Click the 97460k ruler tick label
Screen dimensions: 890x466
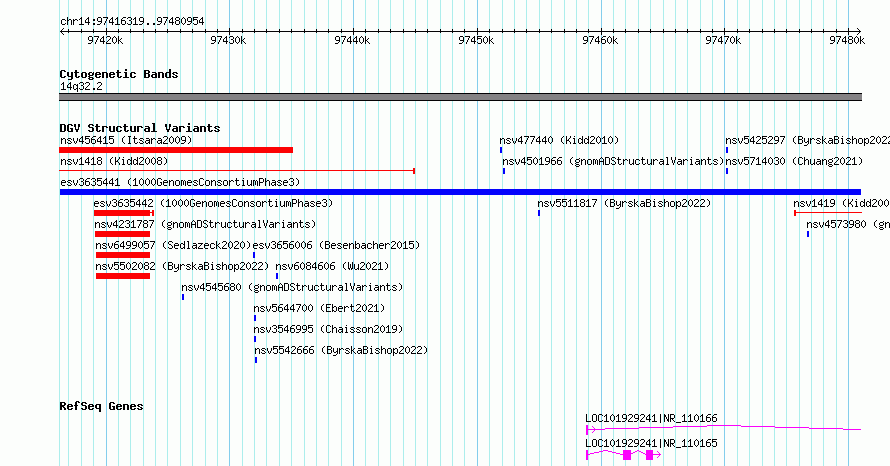click(600, 40)
